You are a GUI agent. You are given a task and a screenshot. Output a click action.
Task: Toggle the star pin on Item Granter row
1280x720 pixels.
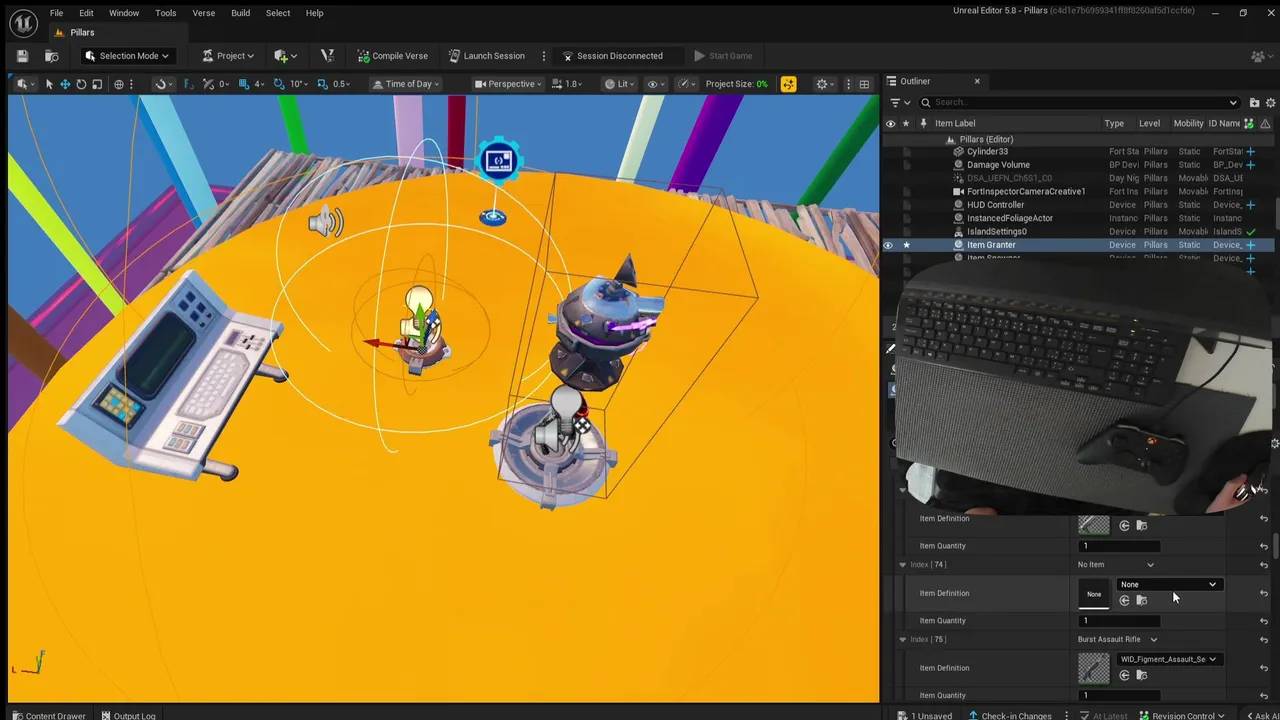(906, 245)
